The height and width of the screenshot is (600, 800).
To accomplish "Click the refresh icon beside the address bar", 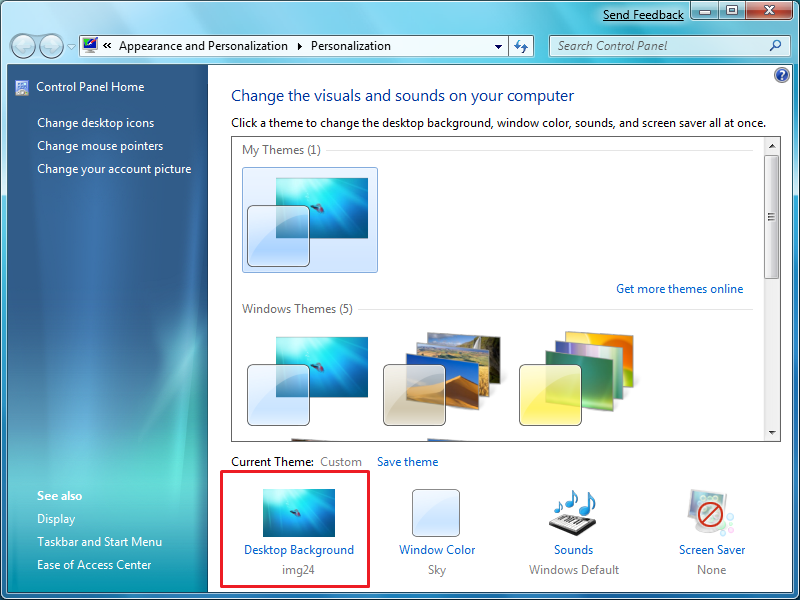I will [x=520, y=46].
